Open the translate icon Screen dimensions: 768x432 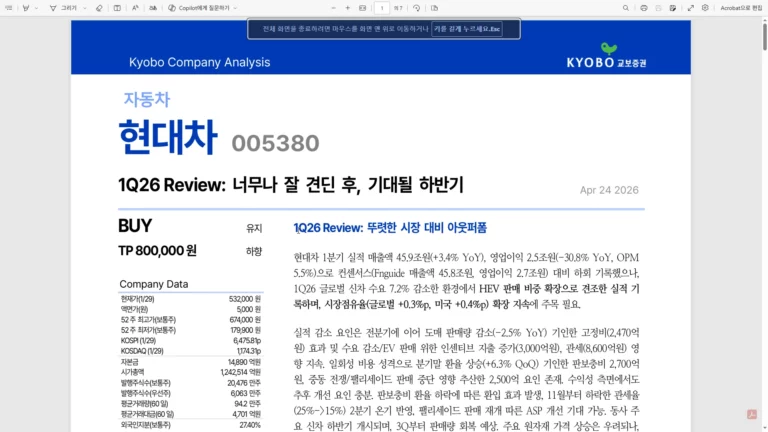click(153, 8)
